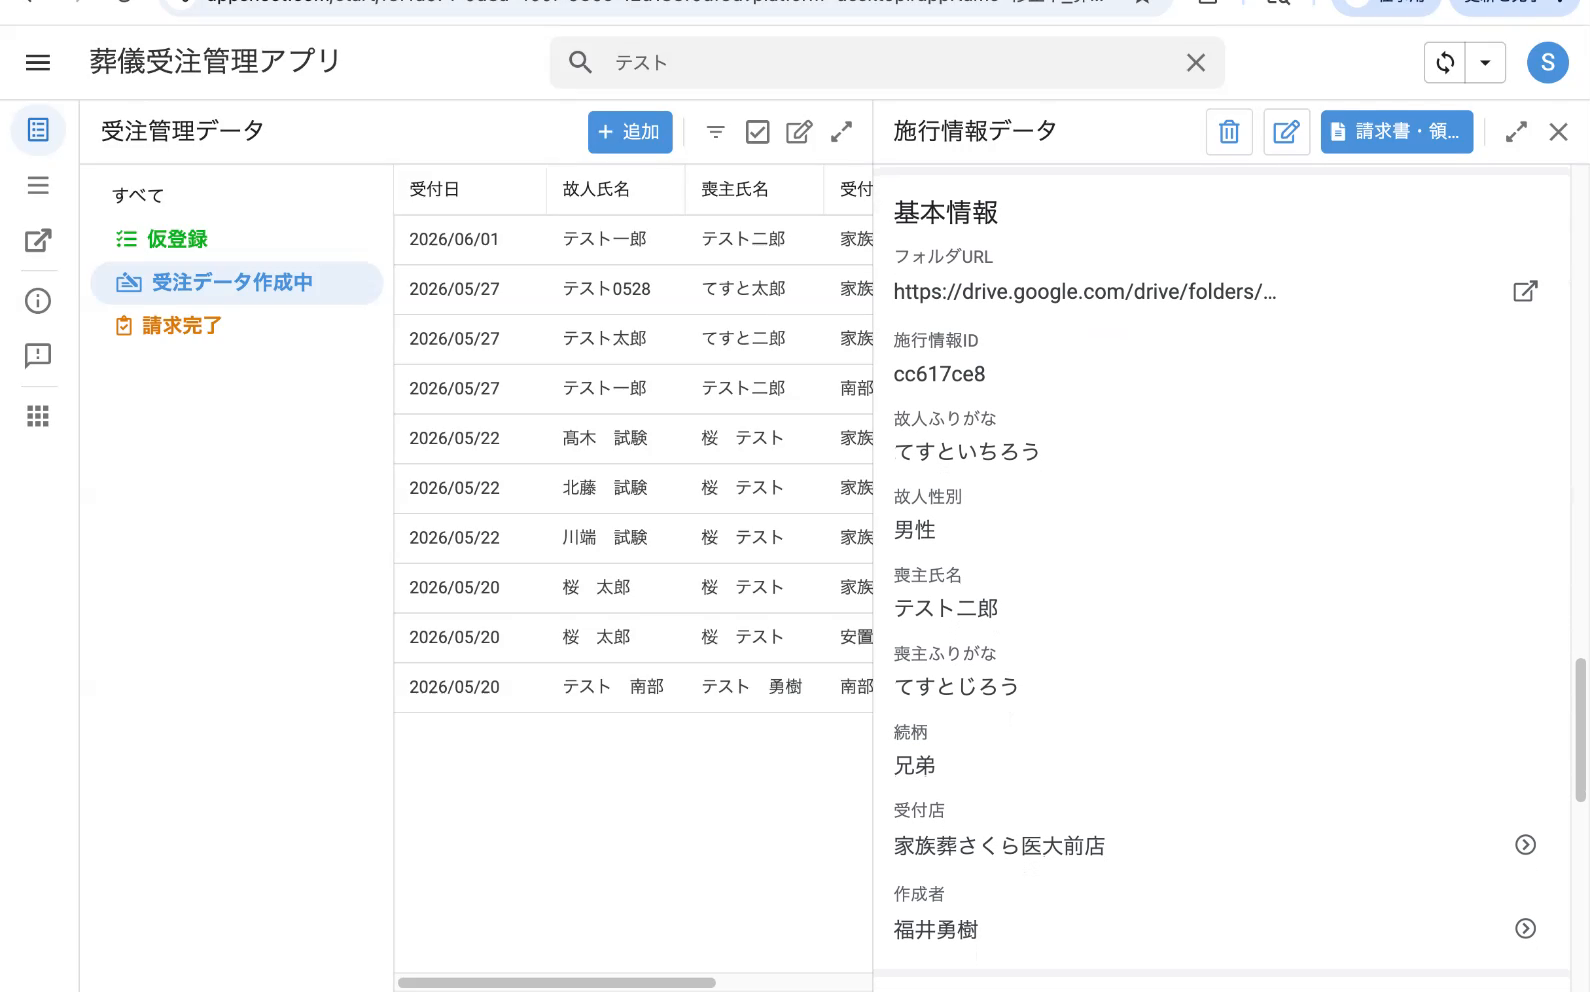Viewport: 1590px width, 992px height.
Task: Open 家族葬さくら医大前店 reference arrow
Action: click(x=1525, y=845)
